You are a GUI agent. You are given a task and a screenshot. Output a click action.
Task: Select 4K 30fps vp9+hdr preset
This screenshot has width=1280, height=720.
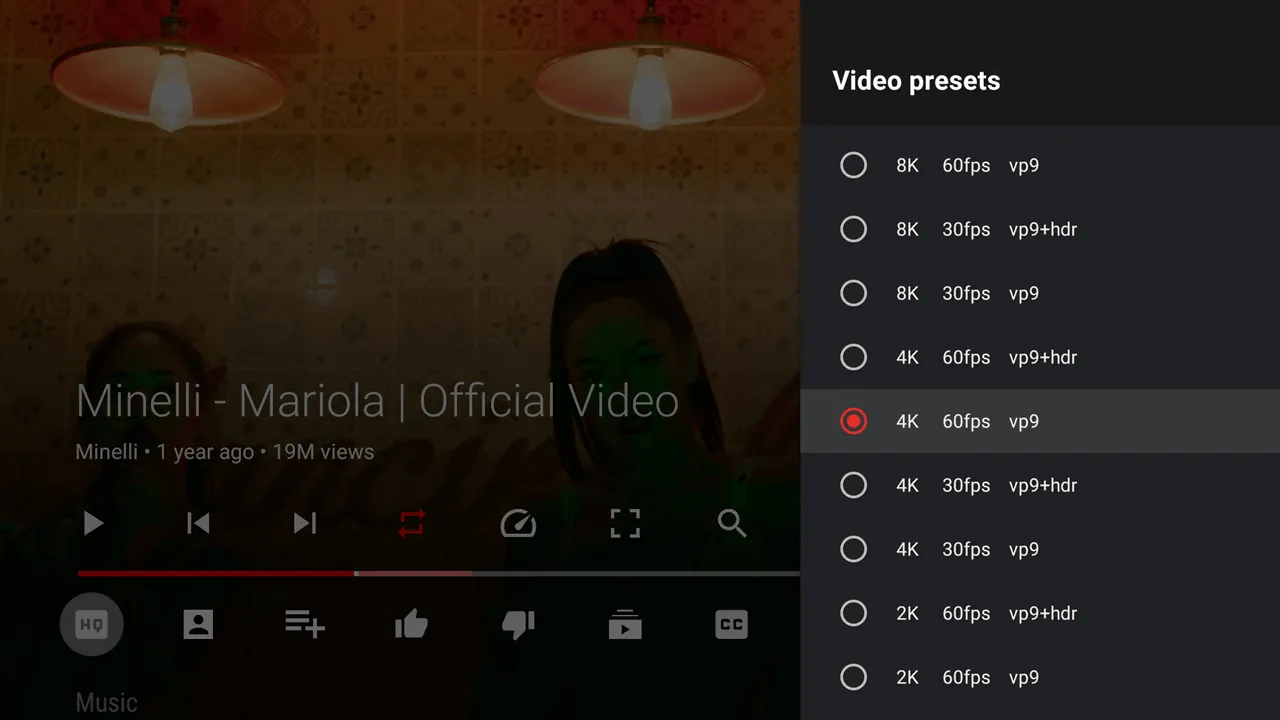click(x=1040, y=485)
